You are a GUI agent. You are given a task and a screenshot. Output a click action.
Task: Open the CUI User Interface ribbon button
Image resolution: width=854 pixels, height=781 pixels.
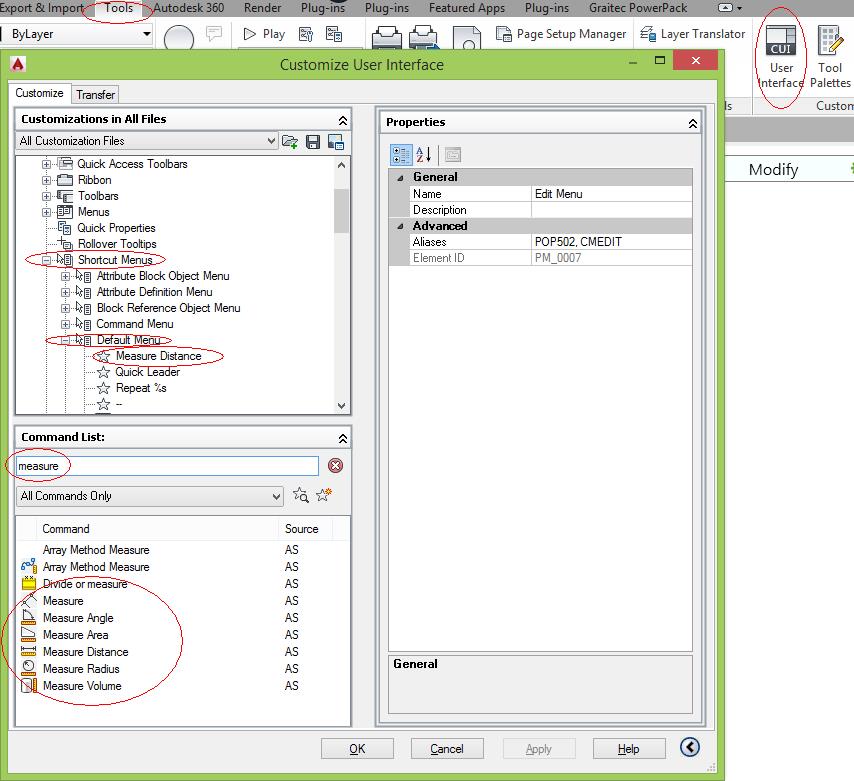click(x=781, y=57)
